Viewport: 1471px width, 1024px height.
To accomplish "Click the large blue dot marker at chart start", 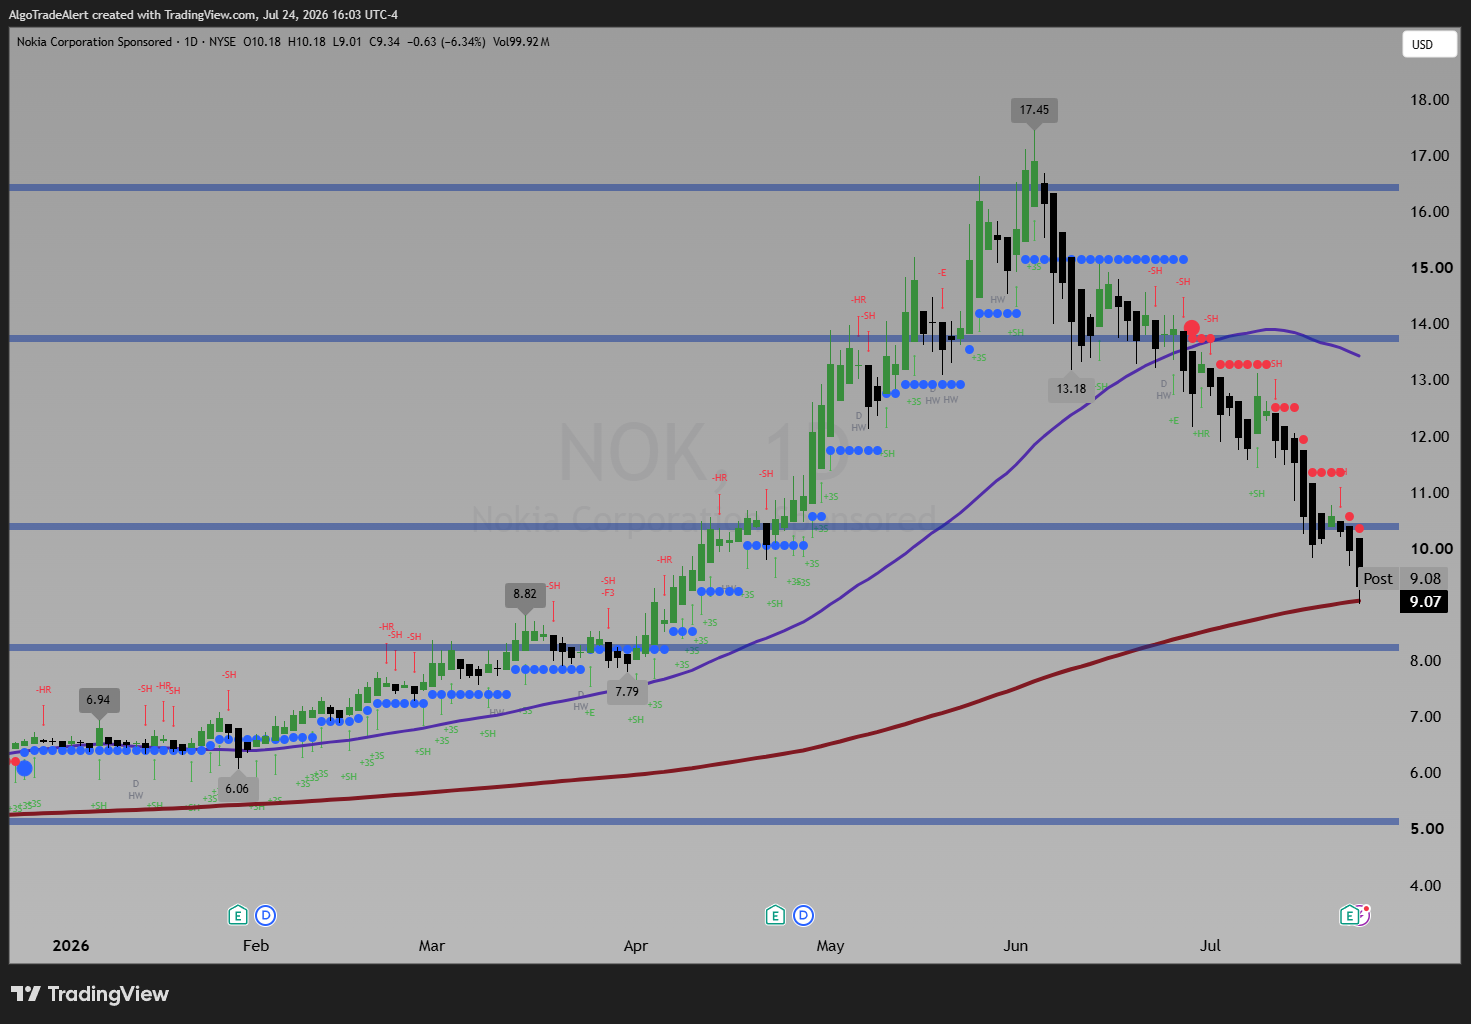I will tap(24, 768).
